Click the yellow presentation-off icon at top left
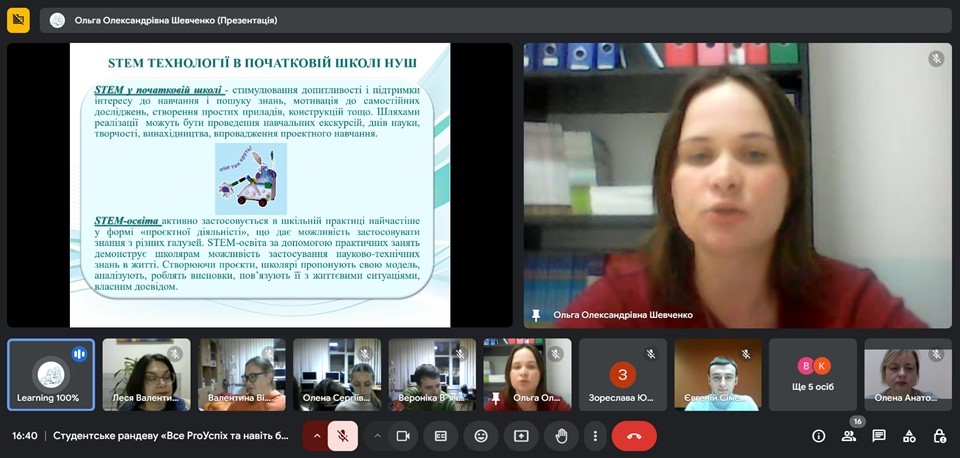The height and width of the screenshot is (458, 960). 19,20
